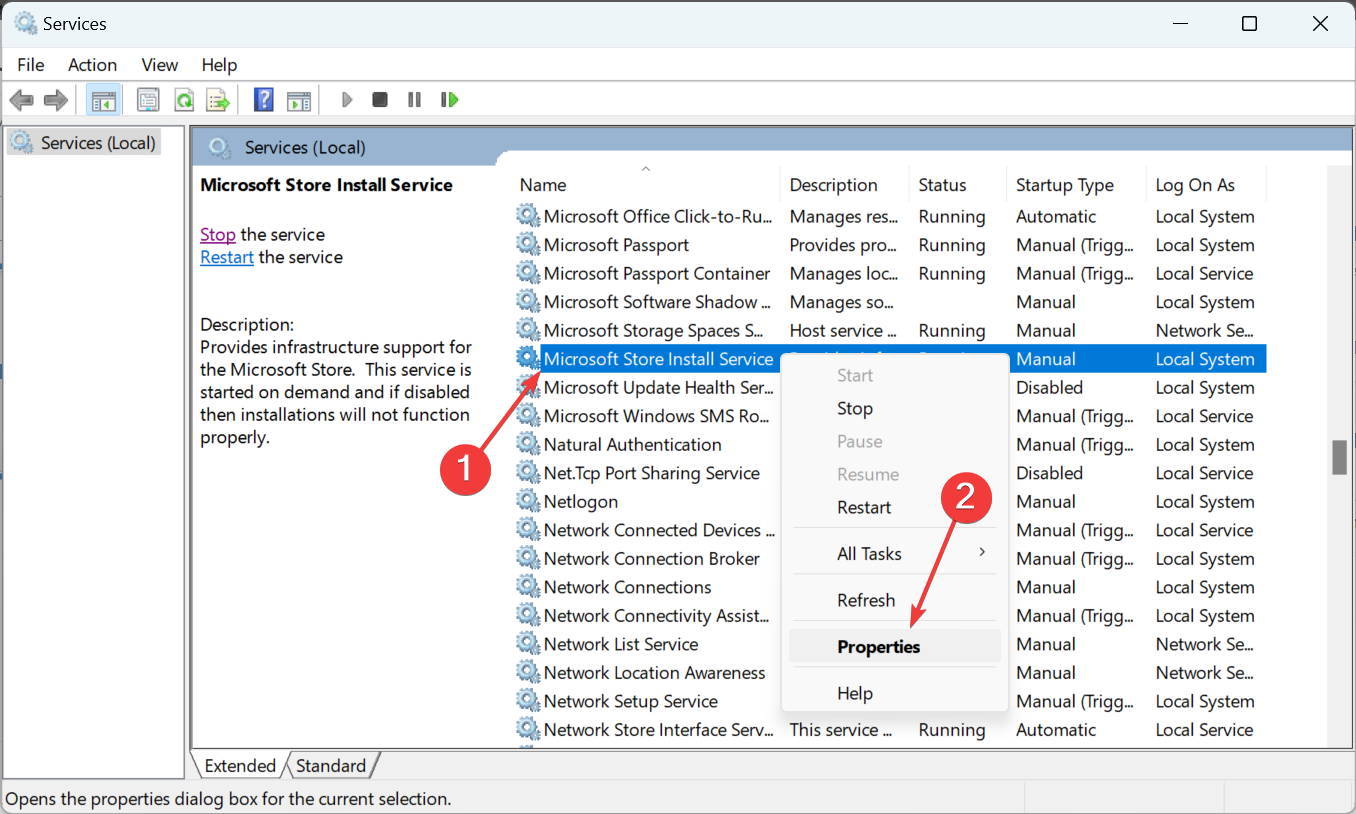Select Microsoft Windows SMS Router service name
This screenshot has height=814, width=1356.
657,416
